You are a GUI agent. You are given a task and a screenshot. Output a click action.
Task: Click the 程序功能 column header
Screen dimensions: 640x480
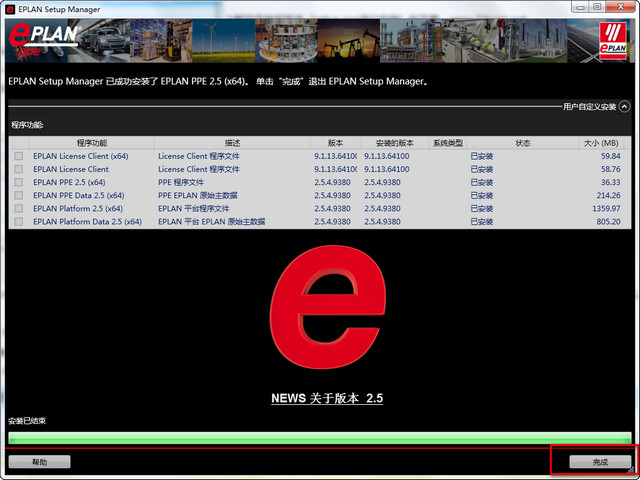92,143
